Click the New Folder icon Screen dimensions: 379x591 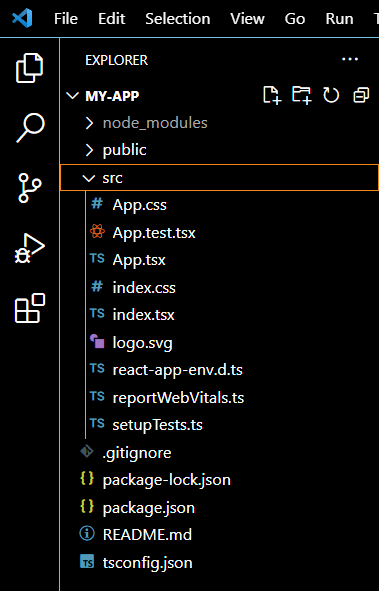[x=302, y=95]
